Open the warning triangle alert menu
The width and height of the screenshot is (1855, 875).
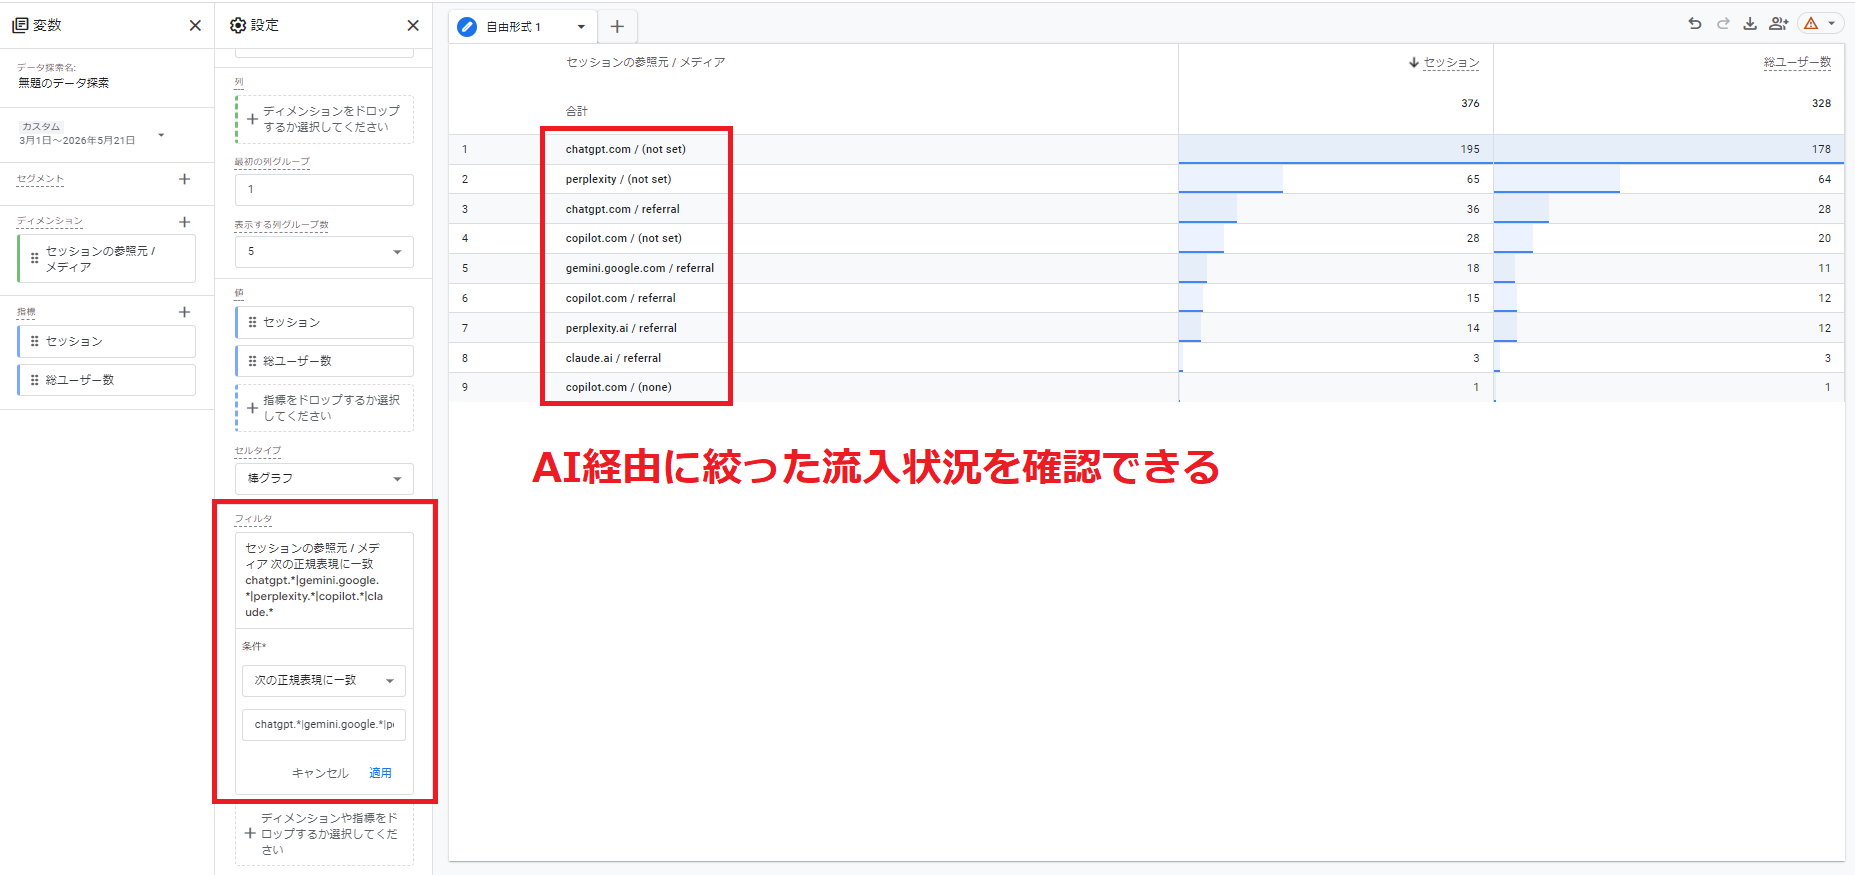[x=1820, y=23]
